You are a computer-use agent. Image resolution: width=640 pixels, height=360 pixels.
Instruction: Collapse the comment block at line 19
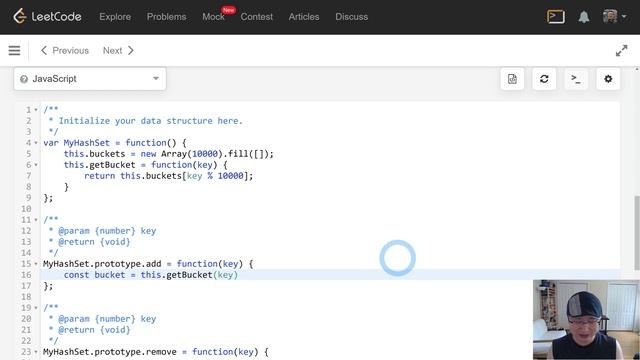(x=36, y=308)
